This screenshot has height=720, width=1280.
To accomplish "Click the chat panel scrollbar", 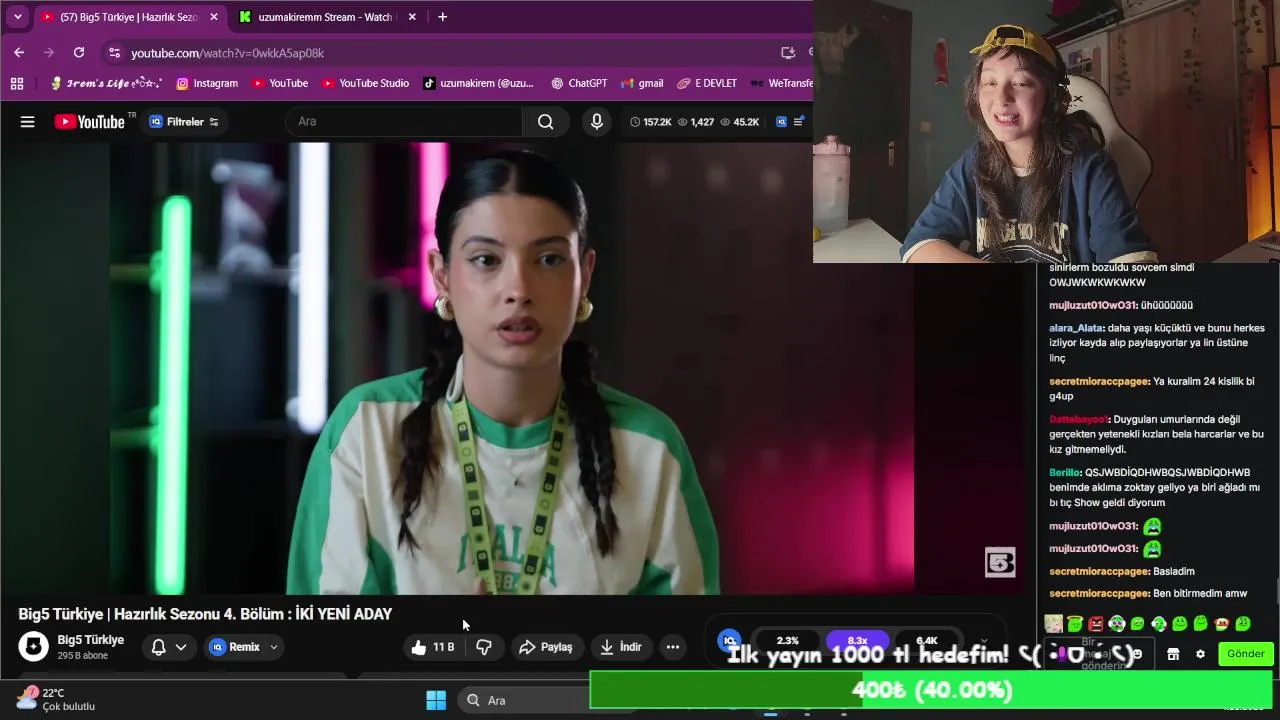I will click(x=1276, y=591).
